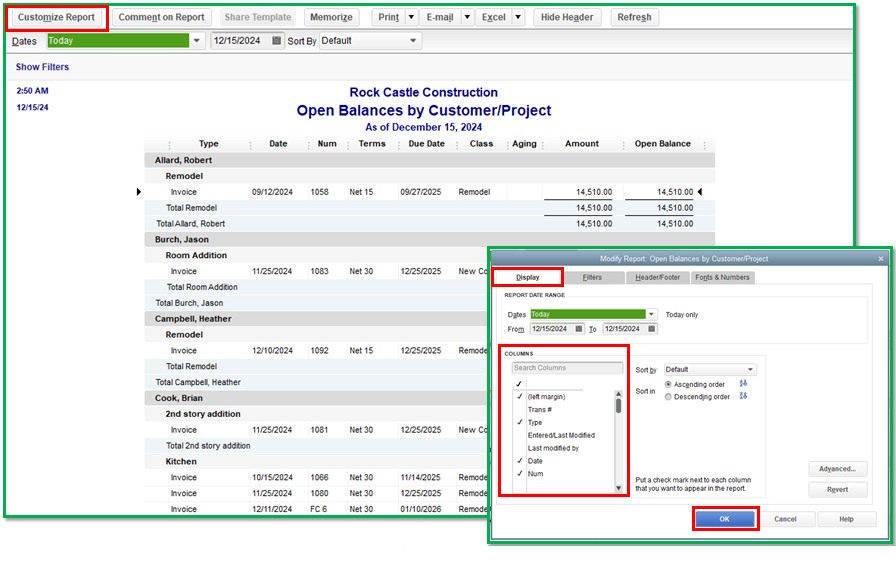Click the scroll down arrow in Columns list
This screenshot has height=566, width=896.
point(618,488)
